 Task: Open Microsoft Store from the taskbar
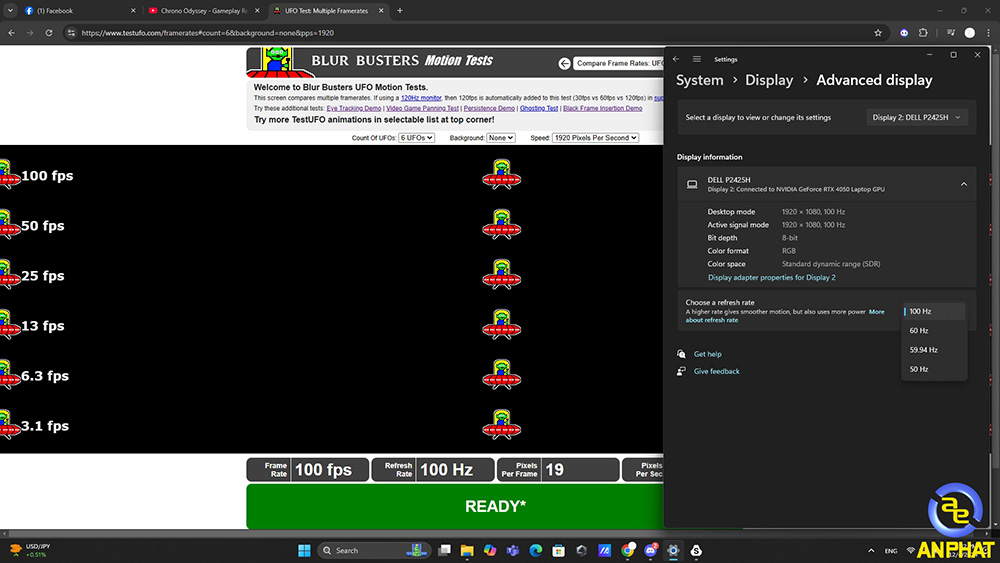pos(559,550)
